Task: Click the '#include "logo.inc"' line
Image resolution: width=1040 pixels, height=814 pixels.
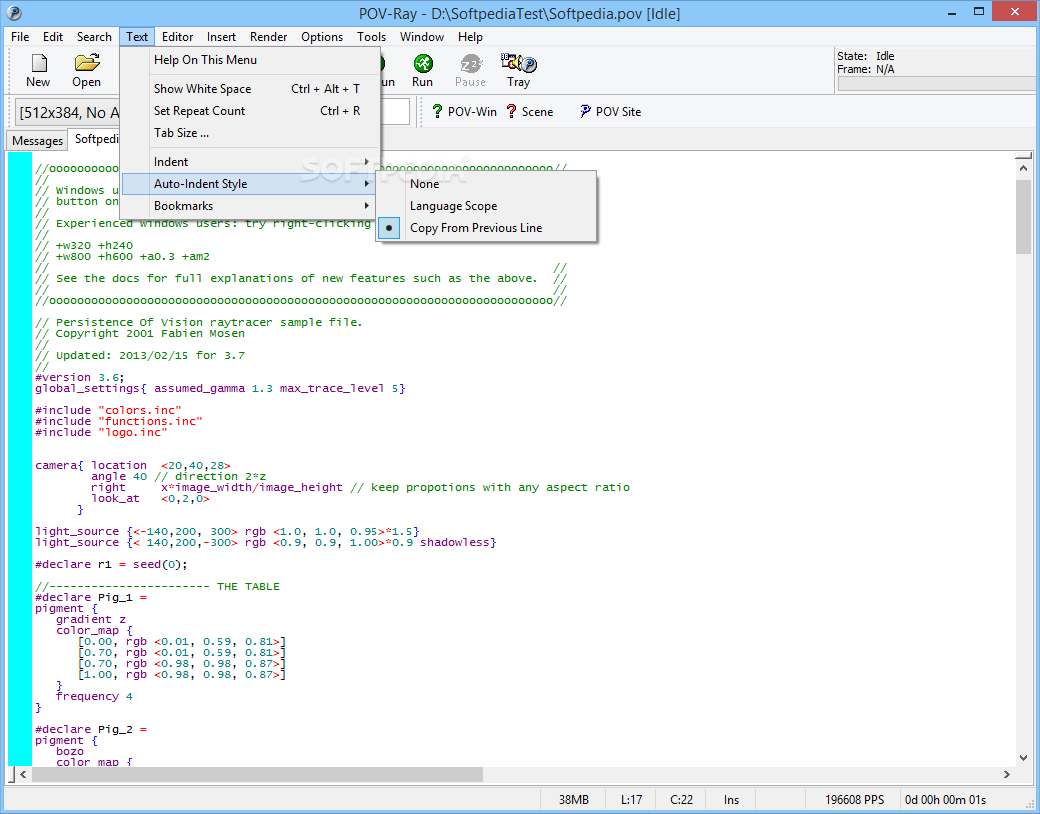Action: [x=101, y=433]
